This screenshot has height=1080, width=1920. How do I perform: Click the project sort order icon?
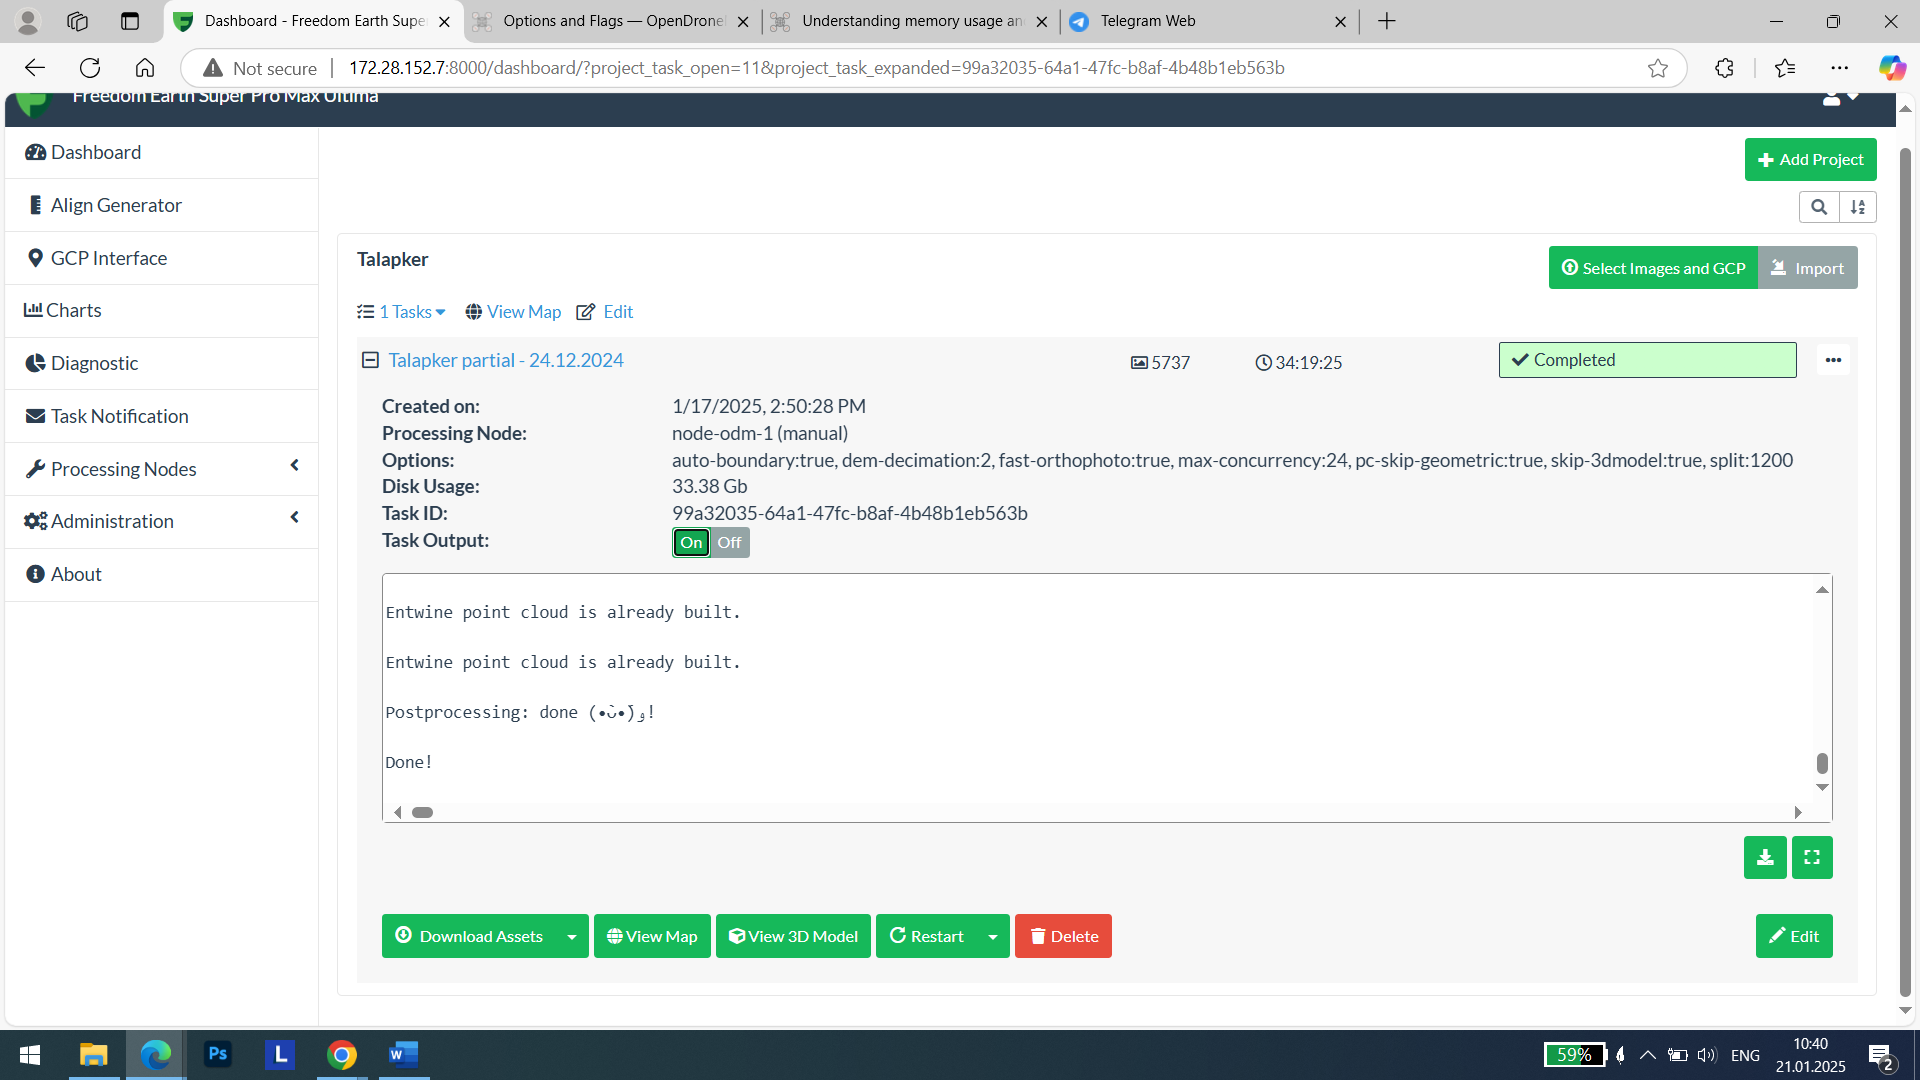1858,207
